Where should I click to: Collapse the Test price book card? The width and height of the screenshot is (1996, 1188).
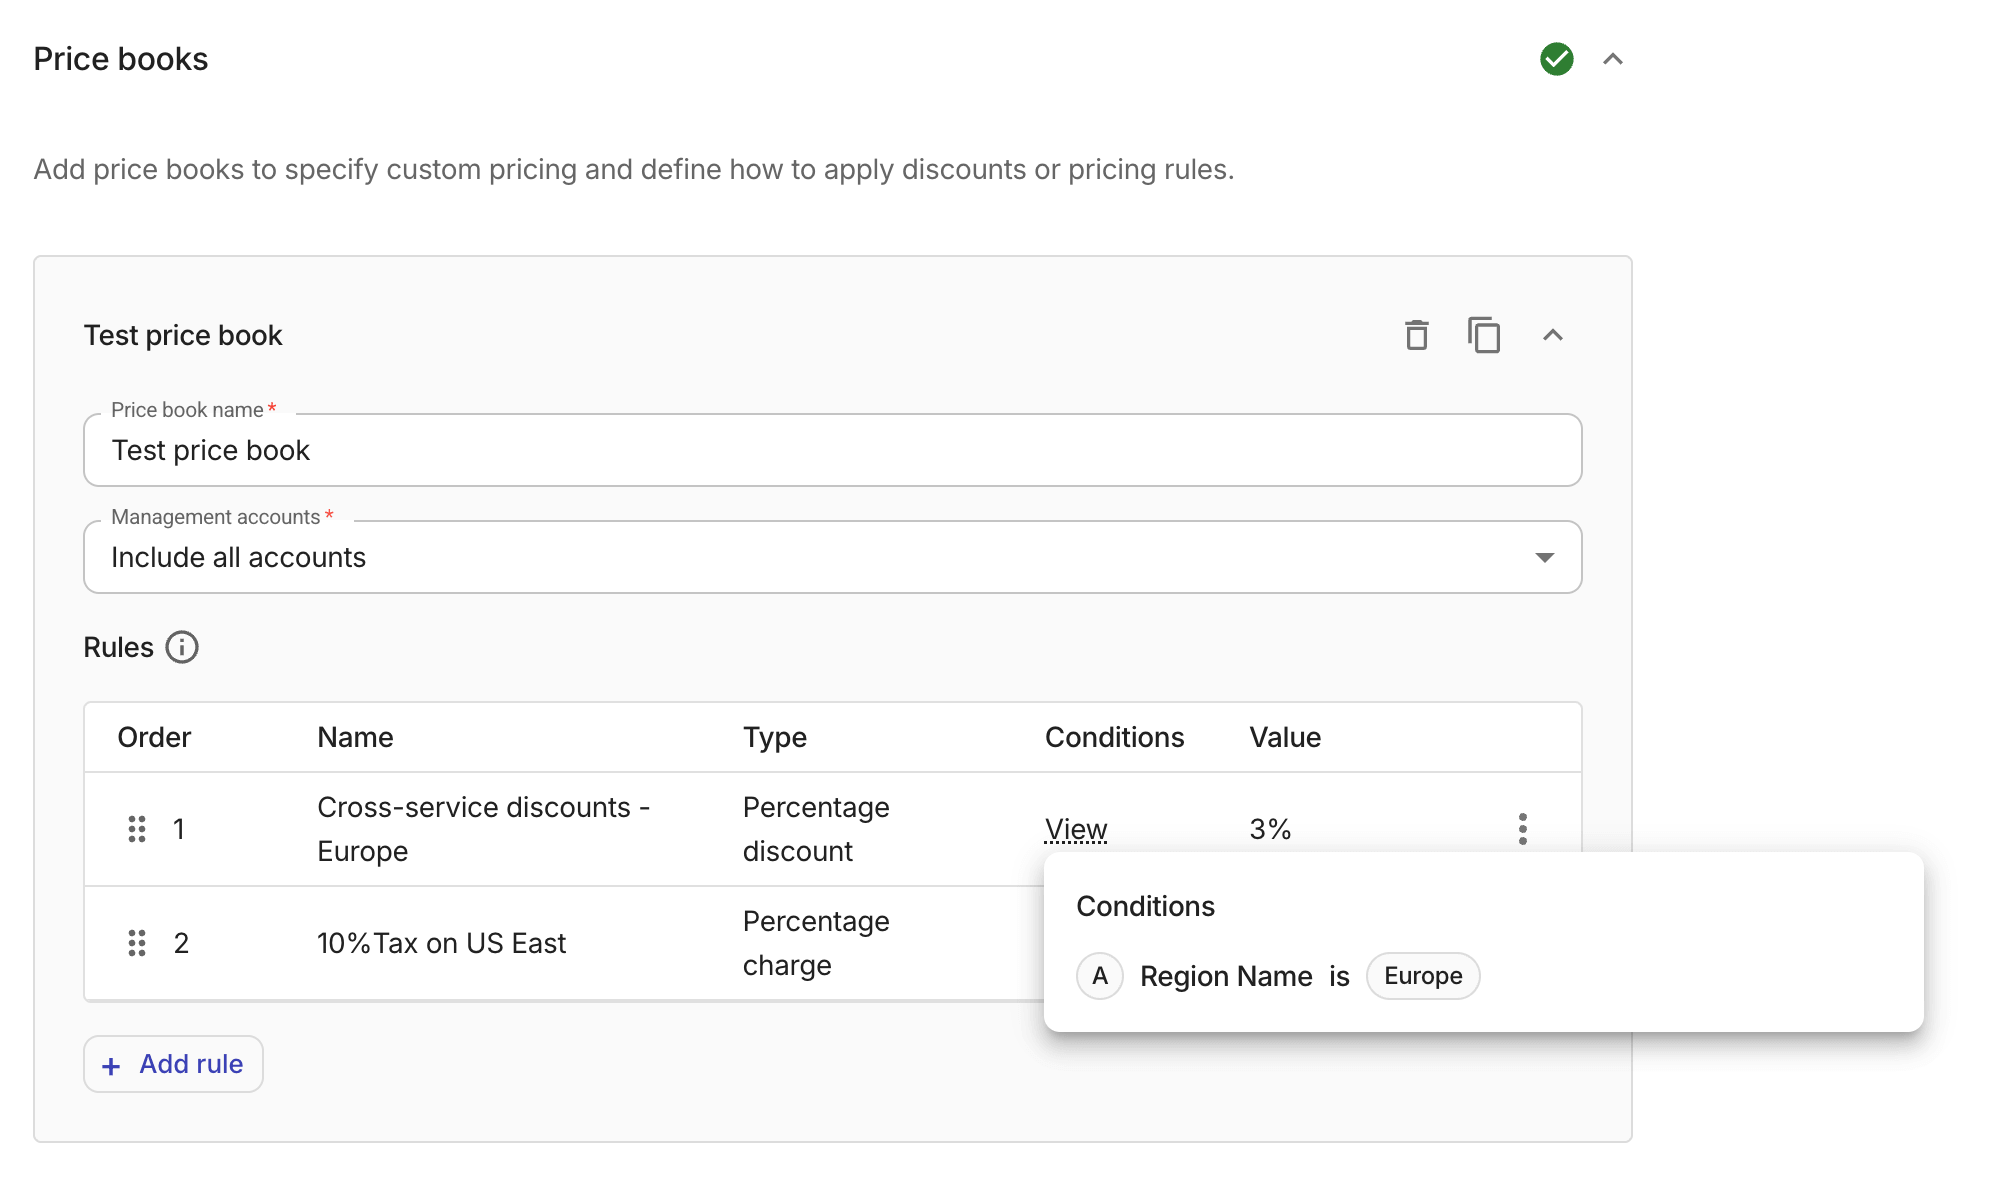click(1552, 335)
